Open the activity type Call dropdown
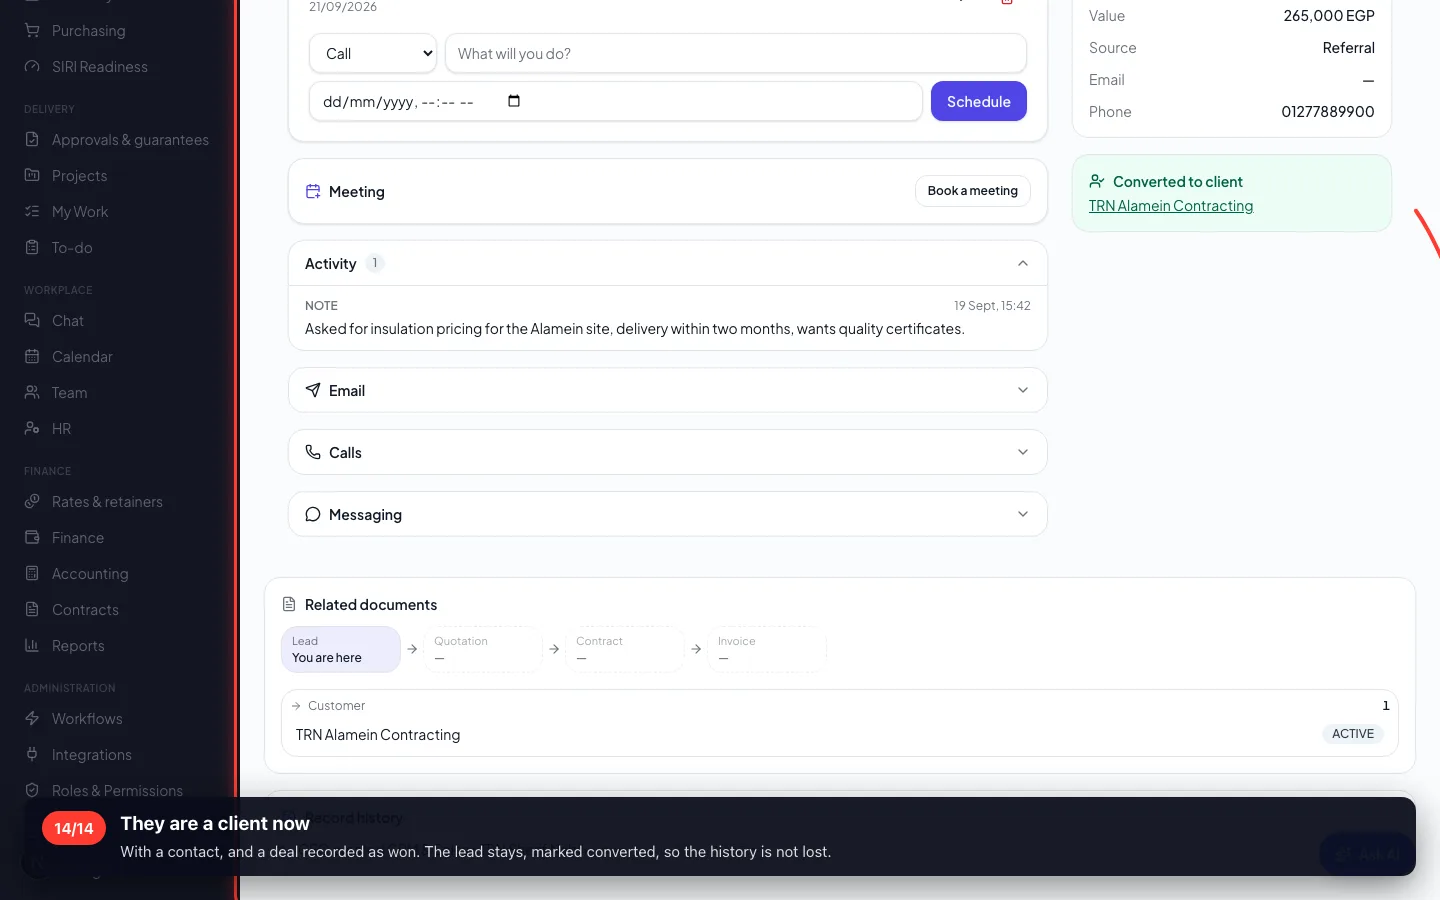 pyautogui.click(x=373, y=54)
